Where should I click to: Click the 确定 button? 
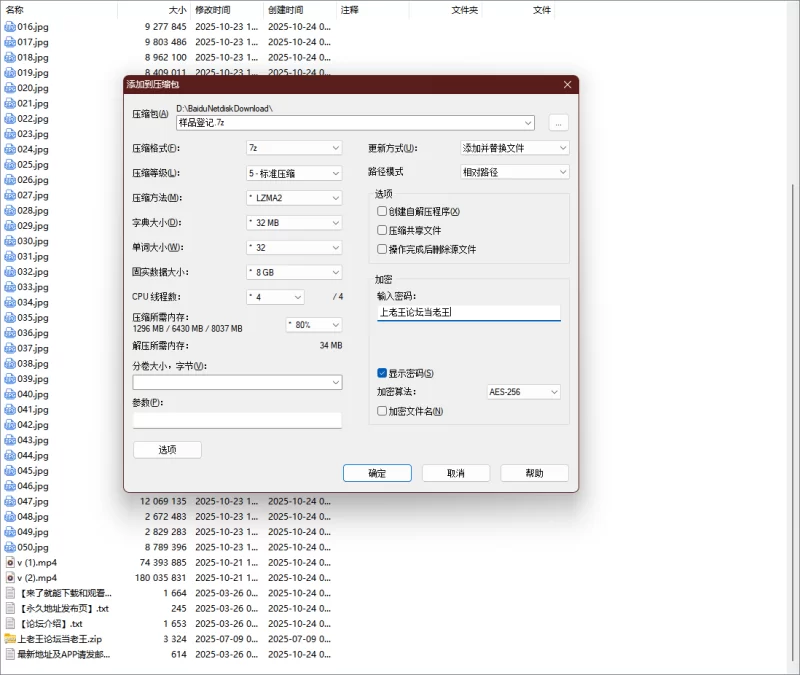pyautogui.click(x=376, y=473)
